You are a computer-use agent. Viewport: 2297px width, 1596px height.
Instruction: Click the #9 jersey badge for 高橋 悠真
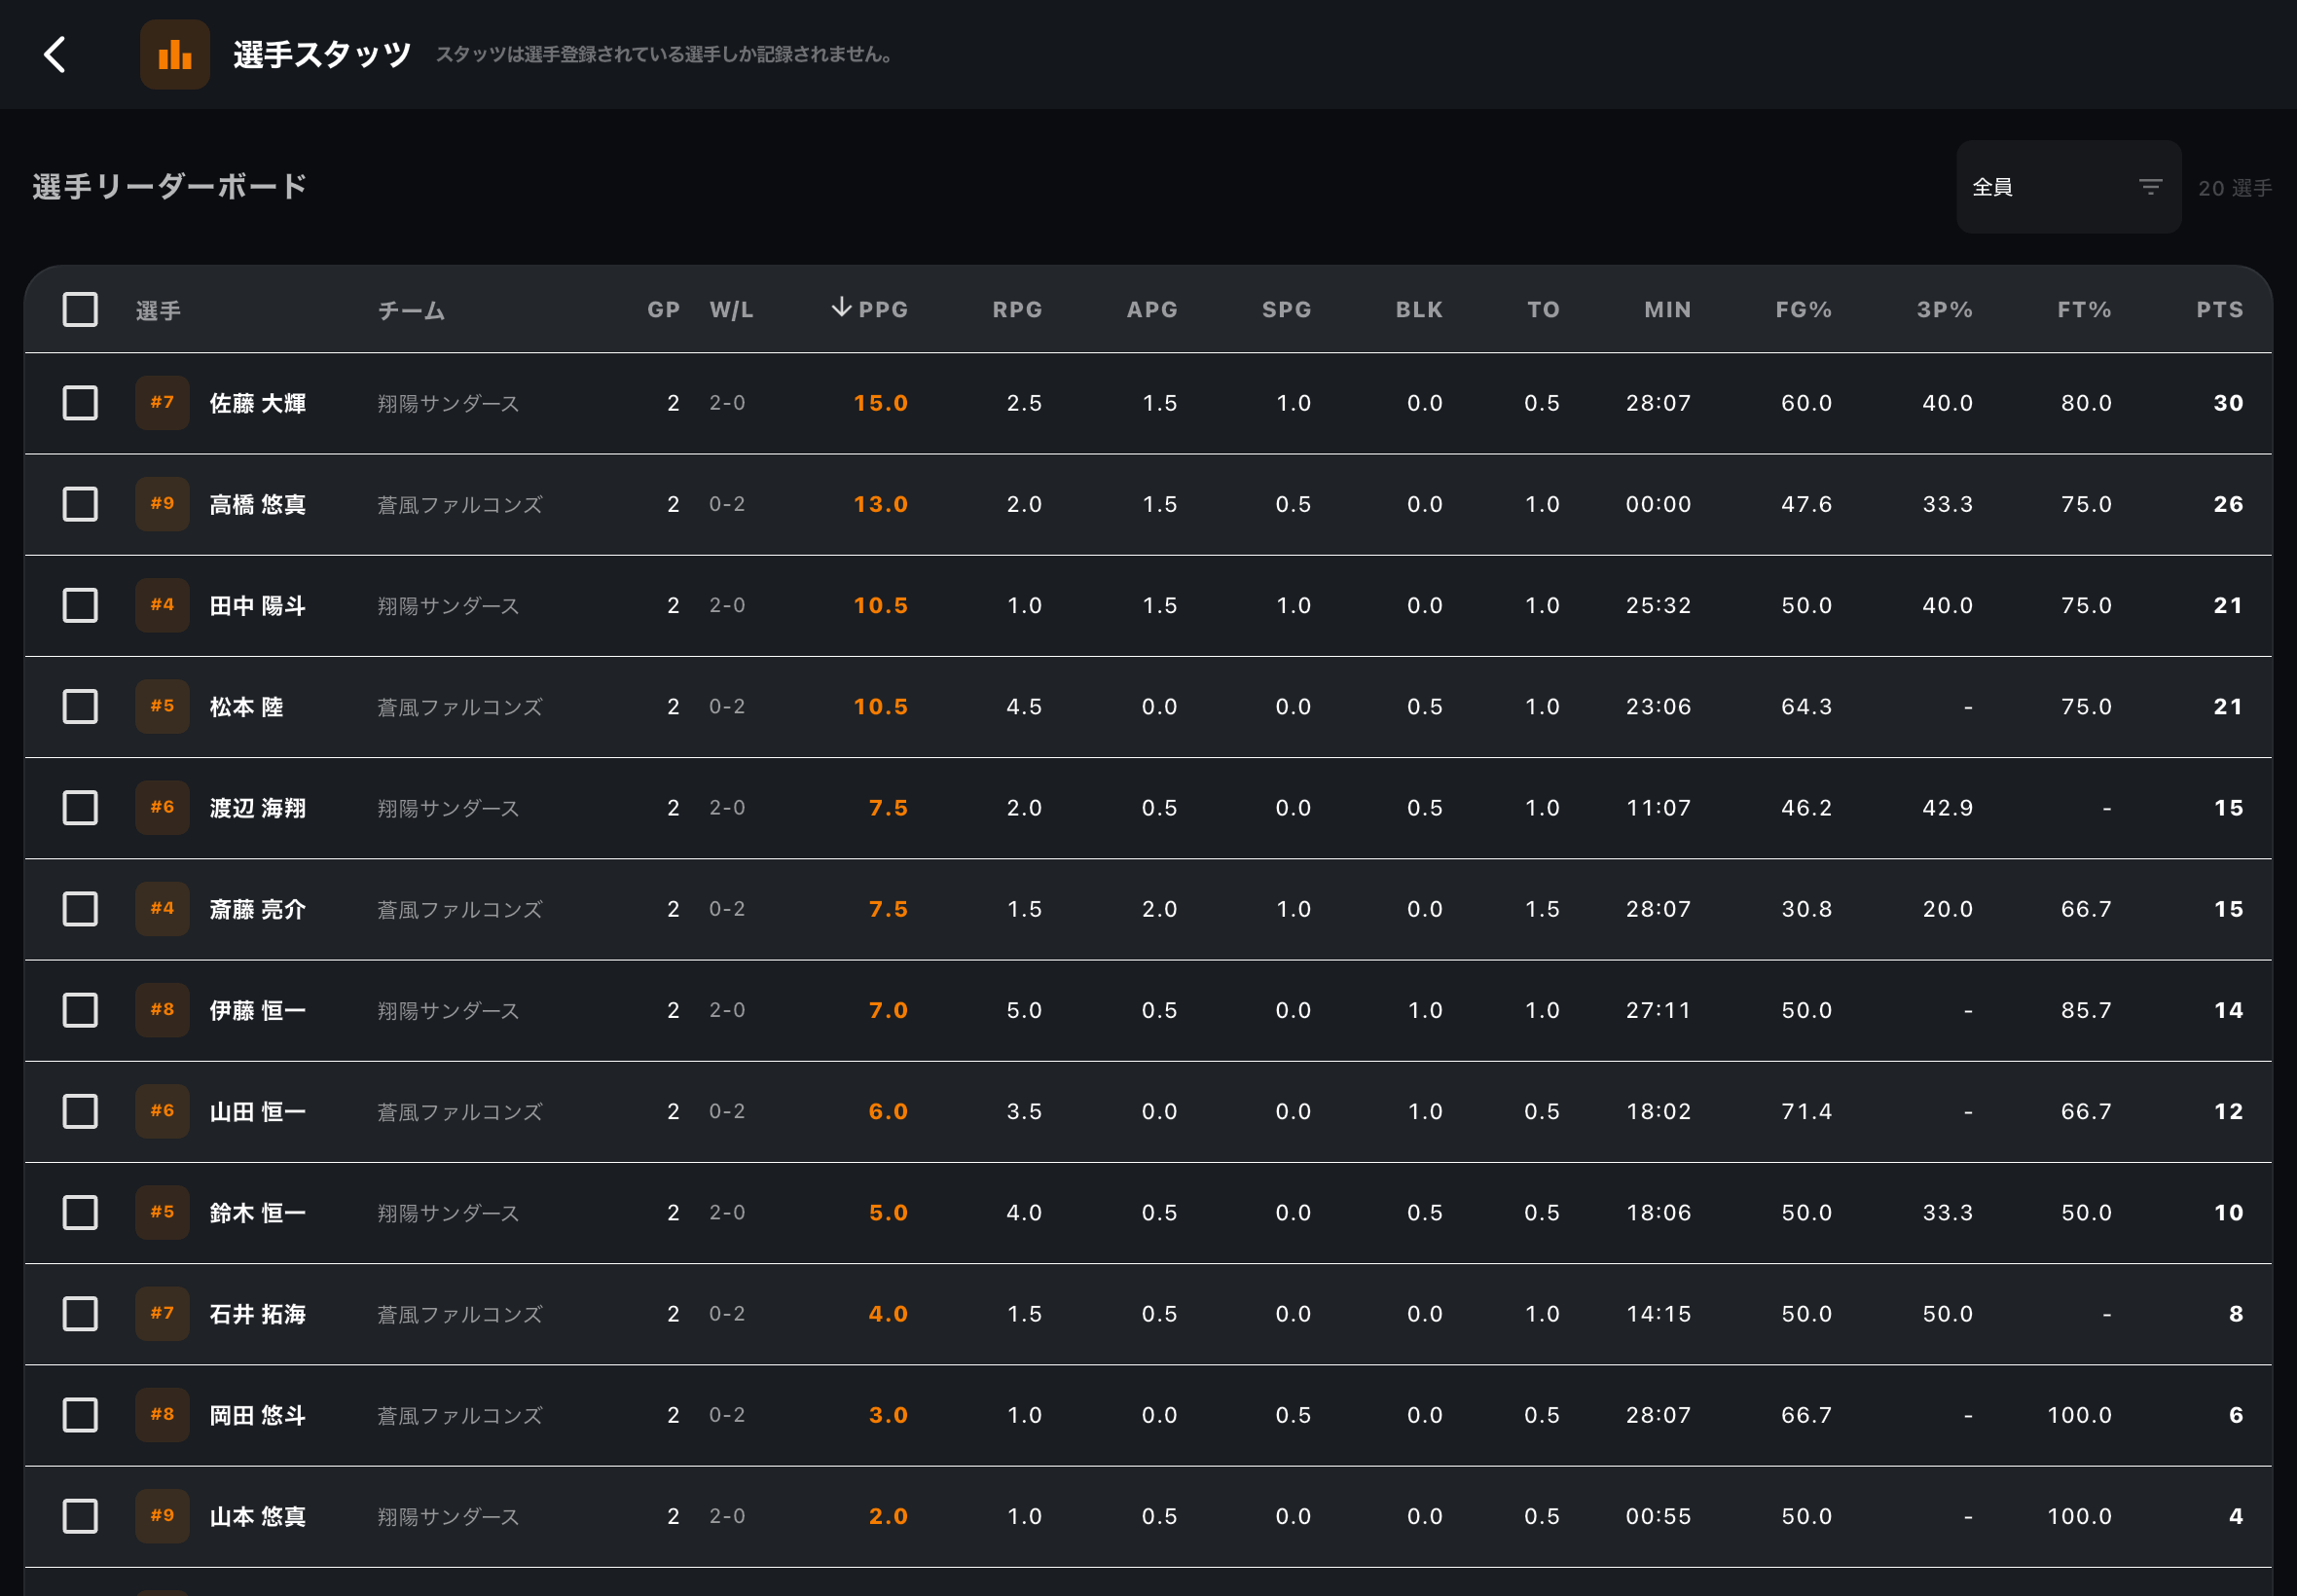162,504
